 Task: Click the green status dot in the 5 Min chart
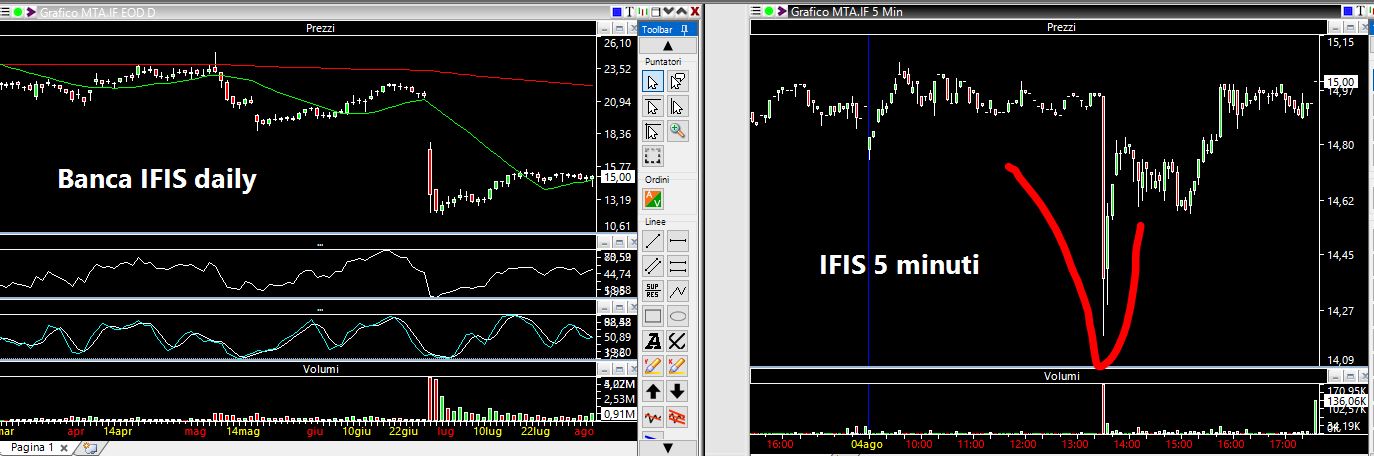point(769,11)
